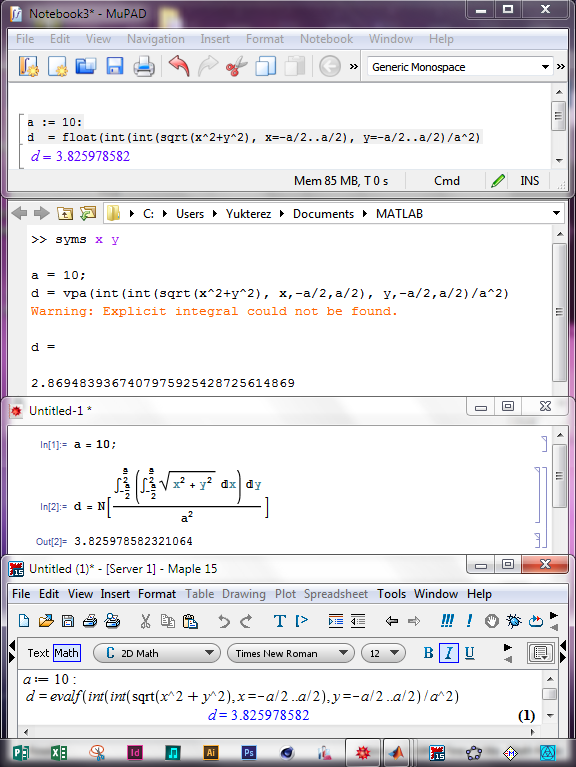Open the View menu in MuPAD
Screen dimensions: 576x767
tap(98, 39)
